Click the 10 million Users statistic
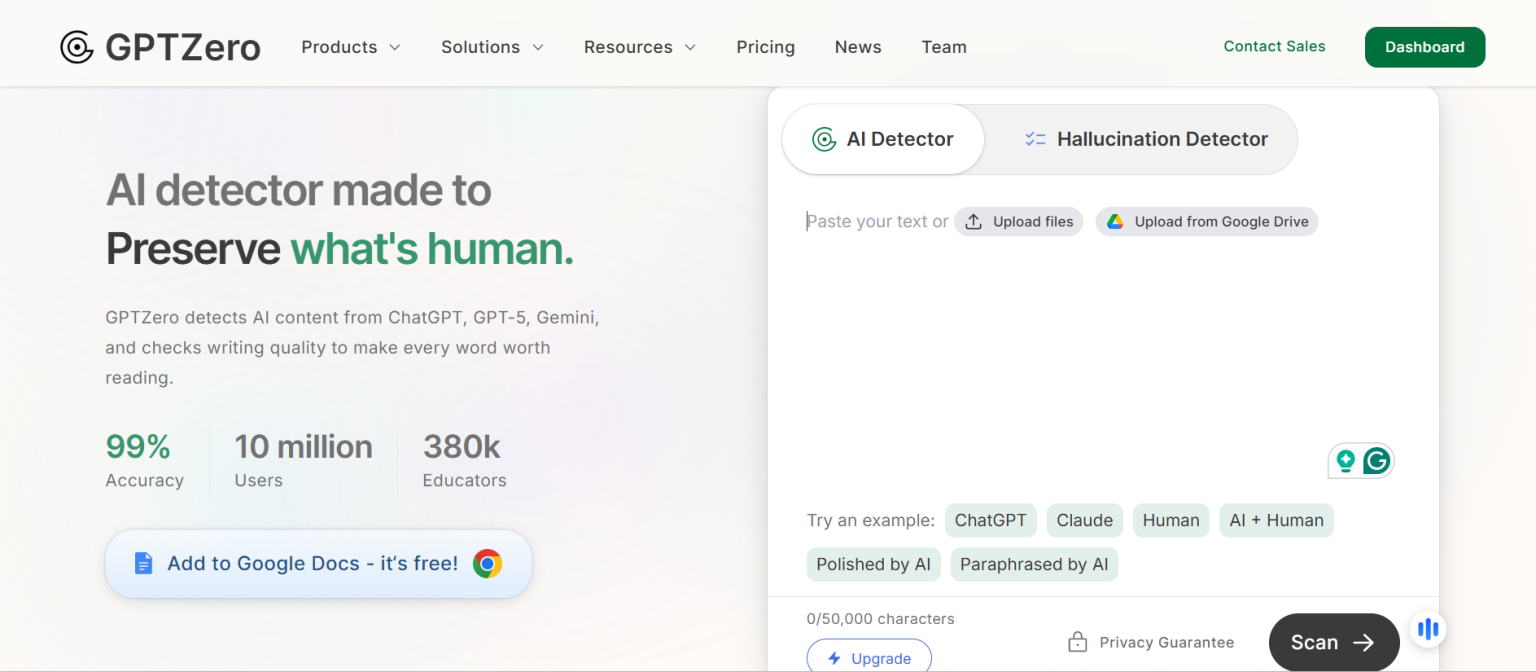This screenshot has width=1536, height=672. [303, 460]
